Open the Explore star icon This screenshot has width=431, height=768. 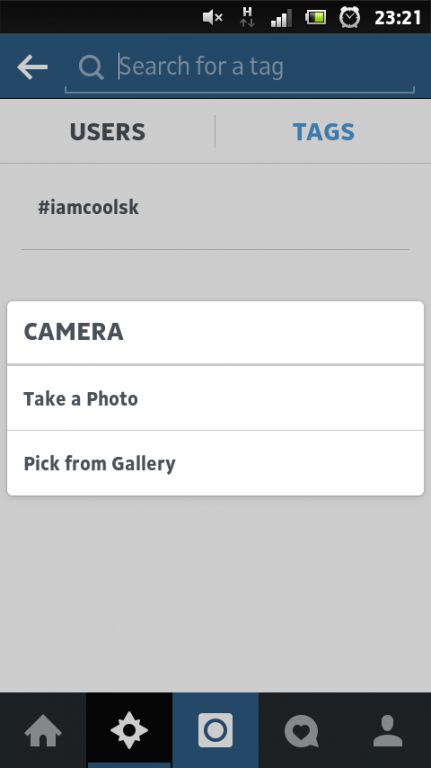[129, 730]
